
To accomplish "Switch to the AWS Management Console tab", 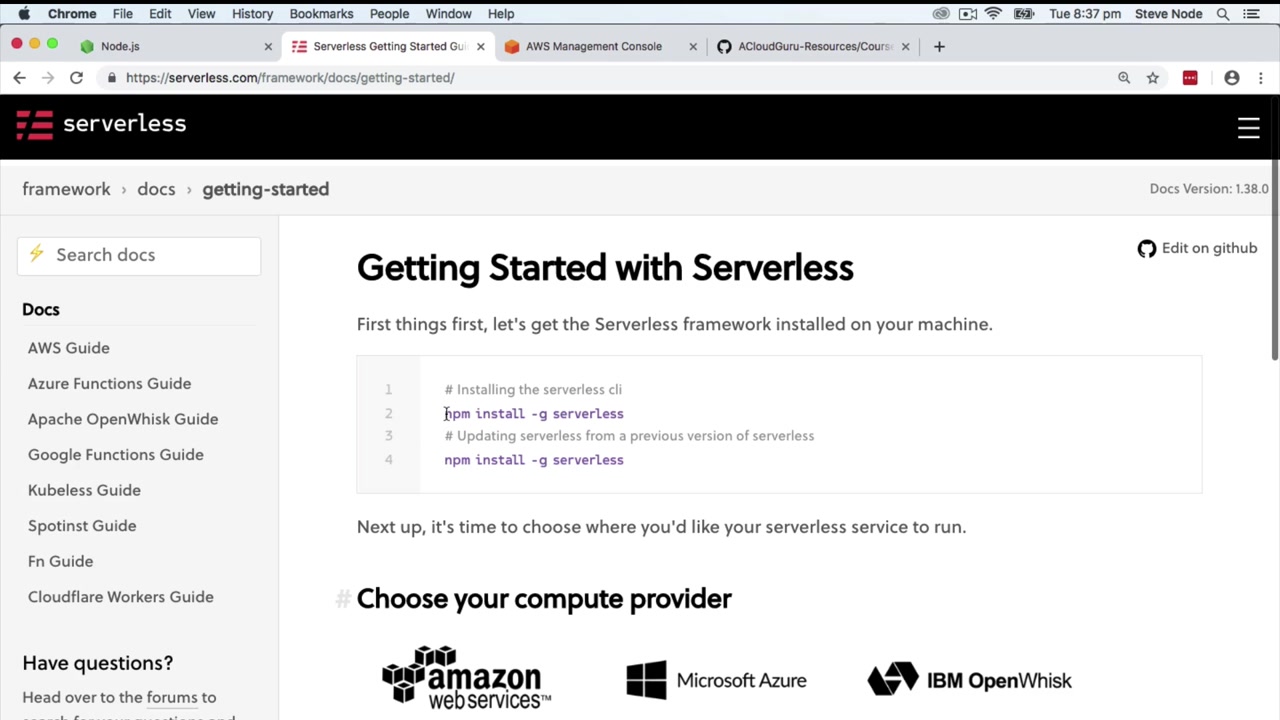I will (x=593, y=46).
